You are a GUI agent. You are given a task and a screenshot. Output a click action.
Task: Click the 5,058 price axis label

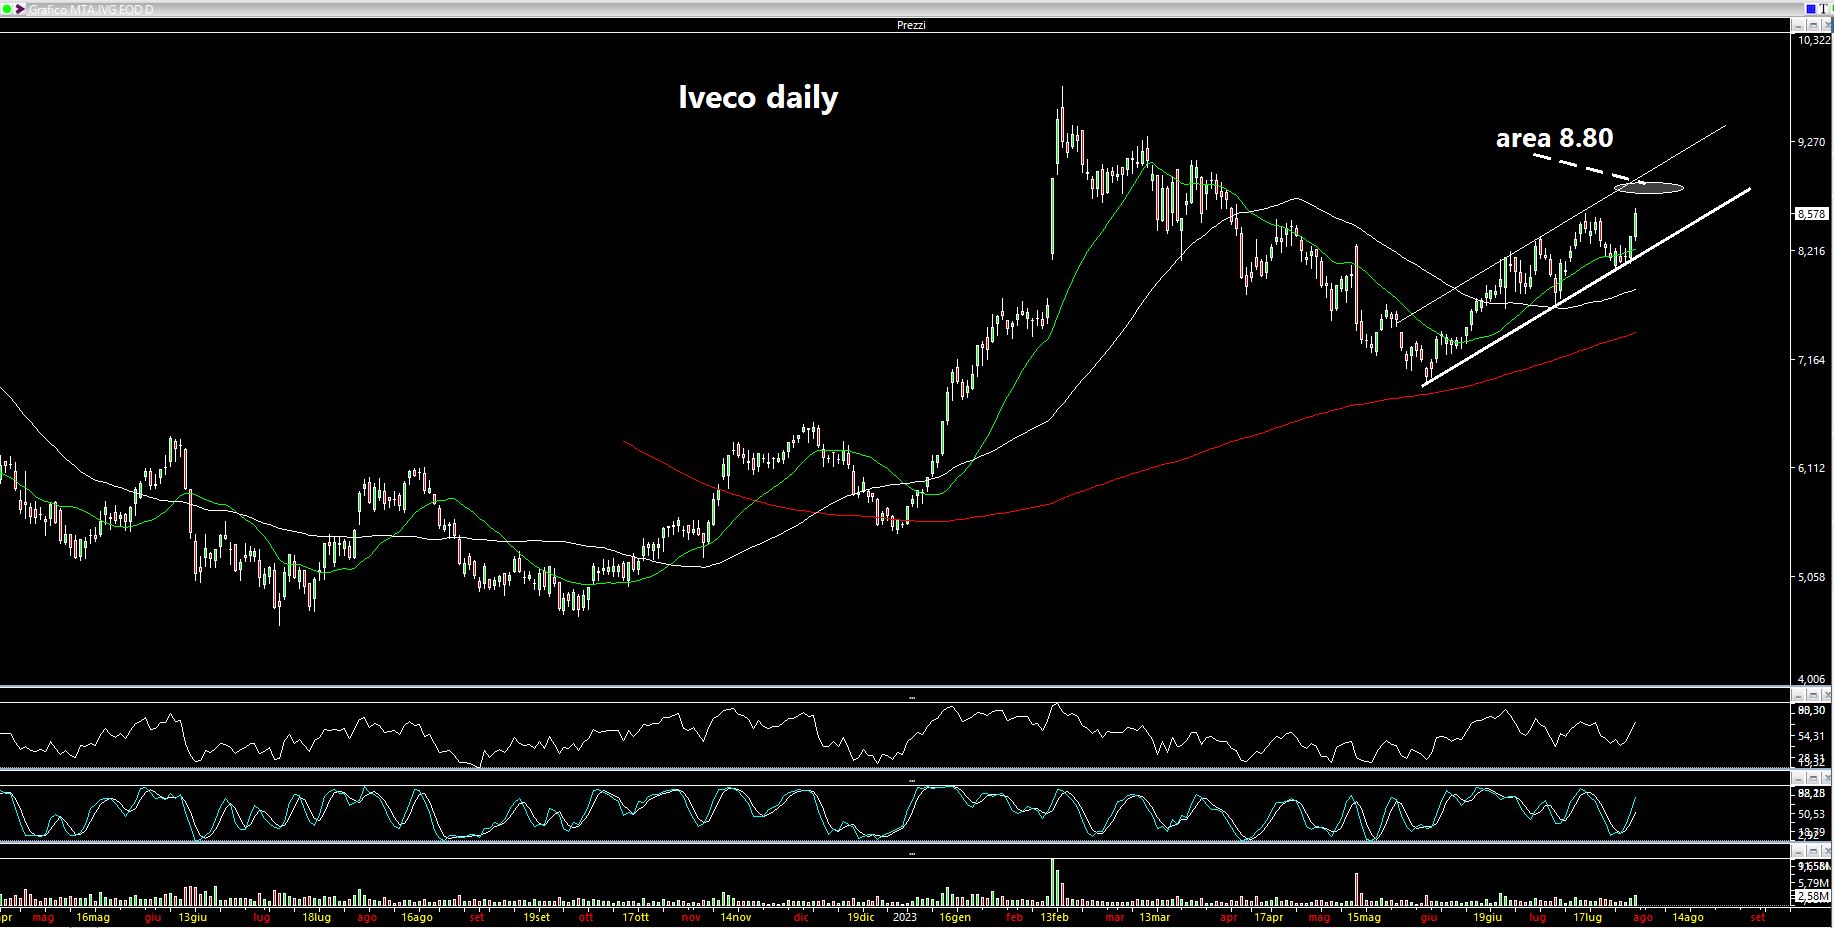(1811, 577)
